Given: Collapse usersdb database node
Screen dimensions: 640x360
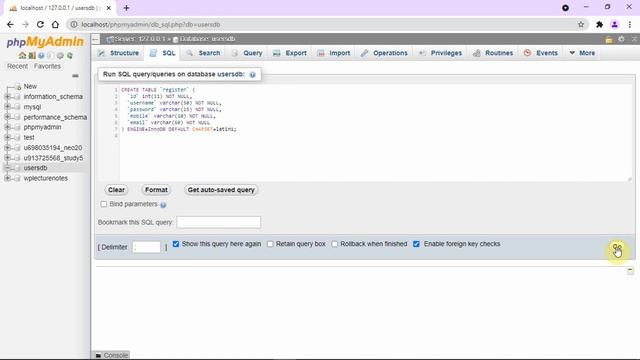Looking at the screenshot, I should 7,168.
